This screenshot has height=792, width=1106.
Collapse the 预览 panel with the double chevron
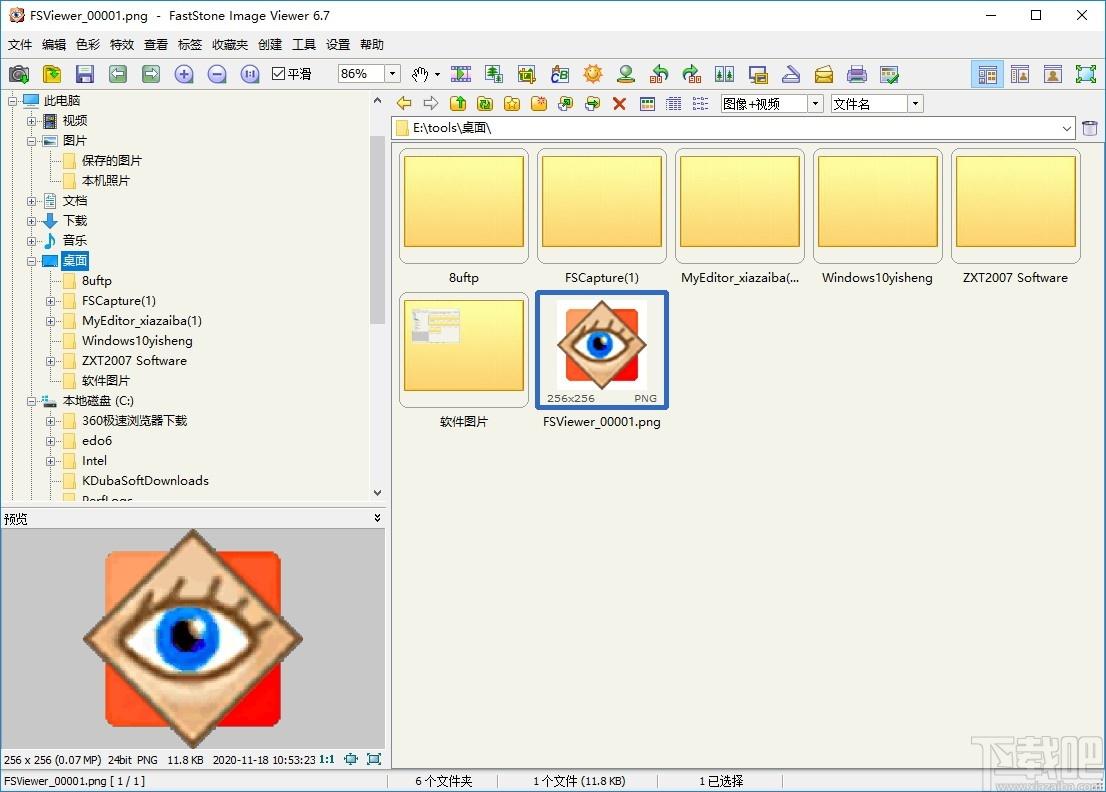(x=377, y=518)
